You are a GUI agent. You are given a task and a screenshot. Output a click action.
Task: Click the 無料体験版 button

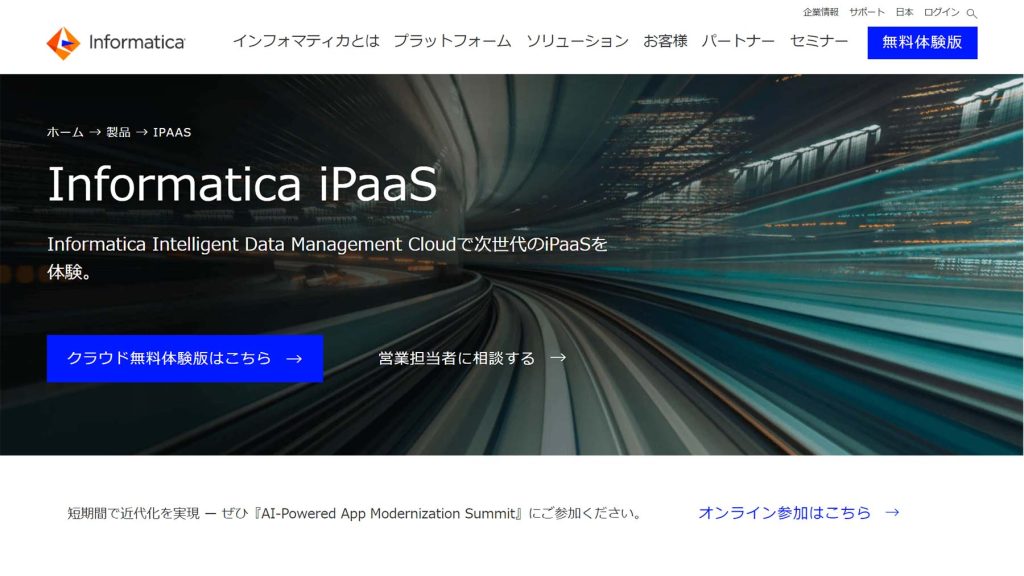pyautogui.click(x=921, y=42)
